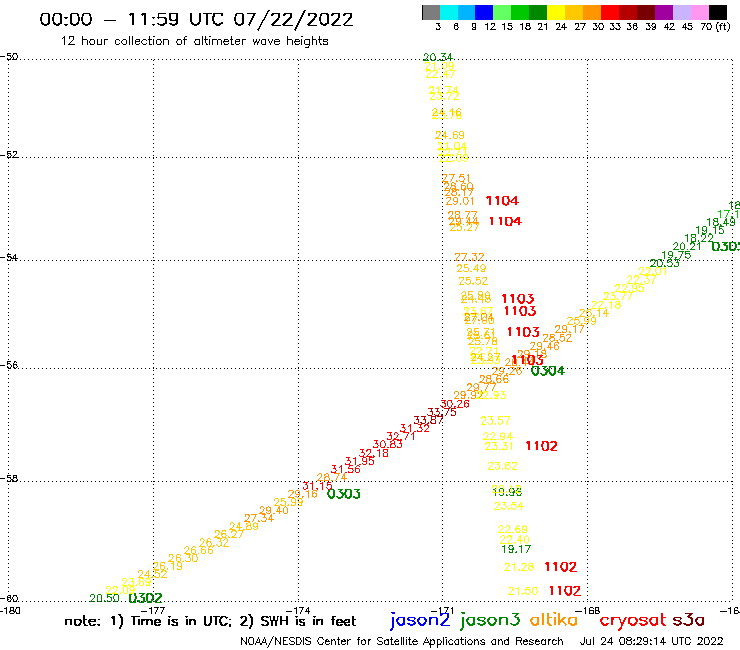This screenshot has width=740, height=650.
Task: Click the green value 19.75
Action: tap(676, 255)
